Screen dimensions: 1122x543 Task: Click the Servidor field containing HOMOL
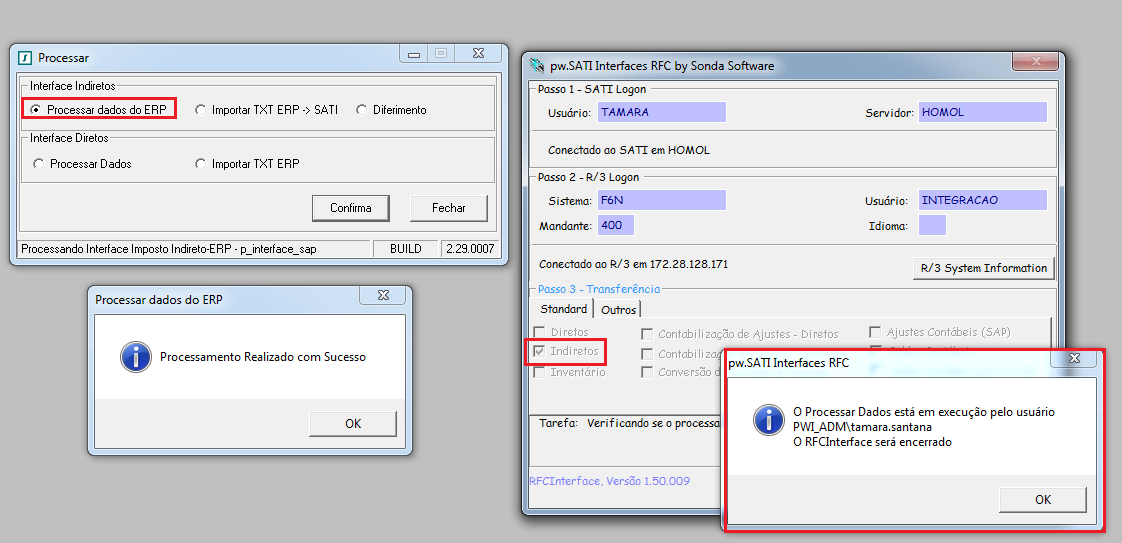point(982,112)
